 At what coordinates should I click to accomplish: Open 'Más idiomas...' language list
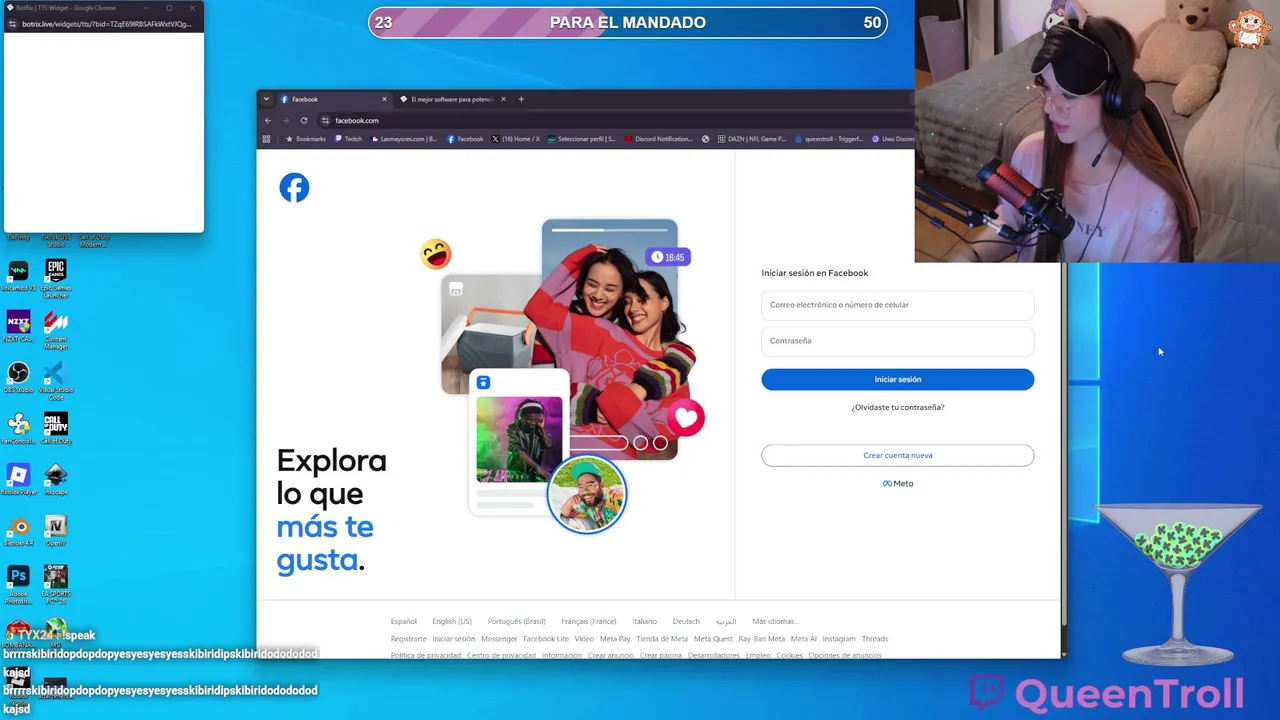coord(774,621)
